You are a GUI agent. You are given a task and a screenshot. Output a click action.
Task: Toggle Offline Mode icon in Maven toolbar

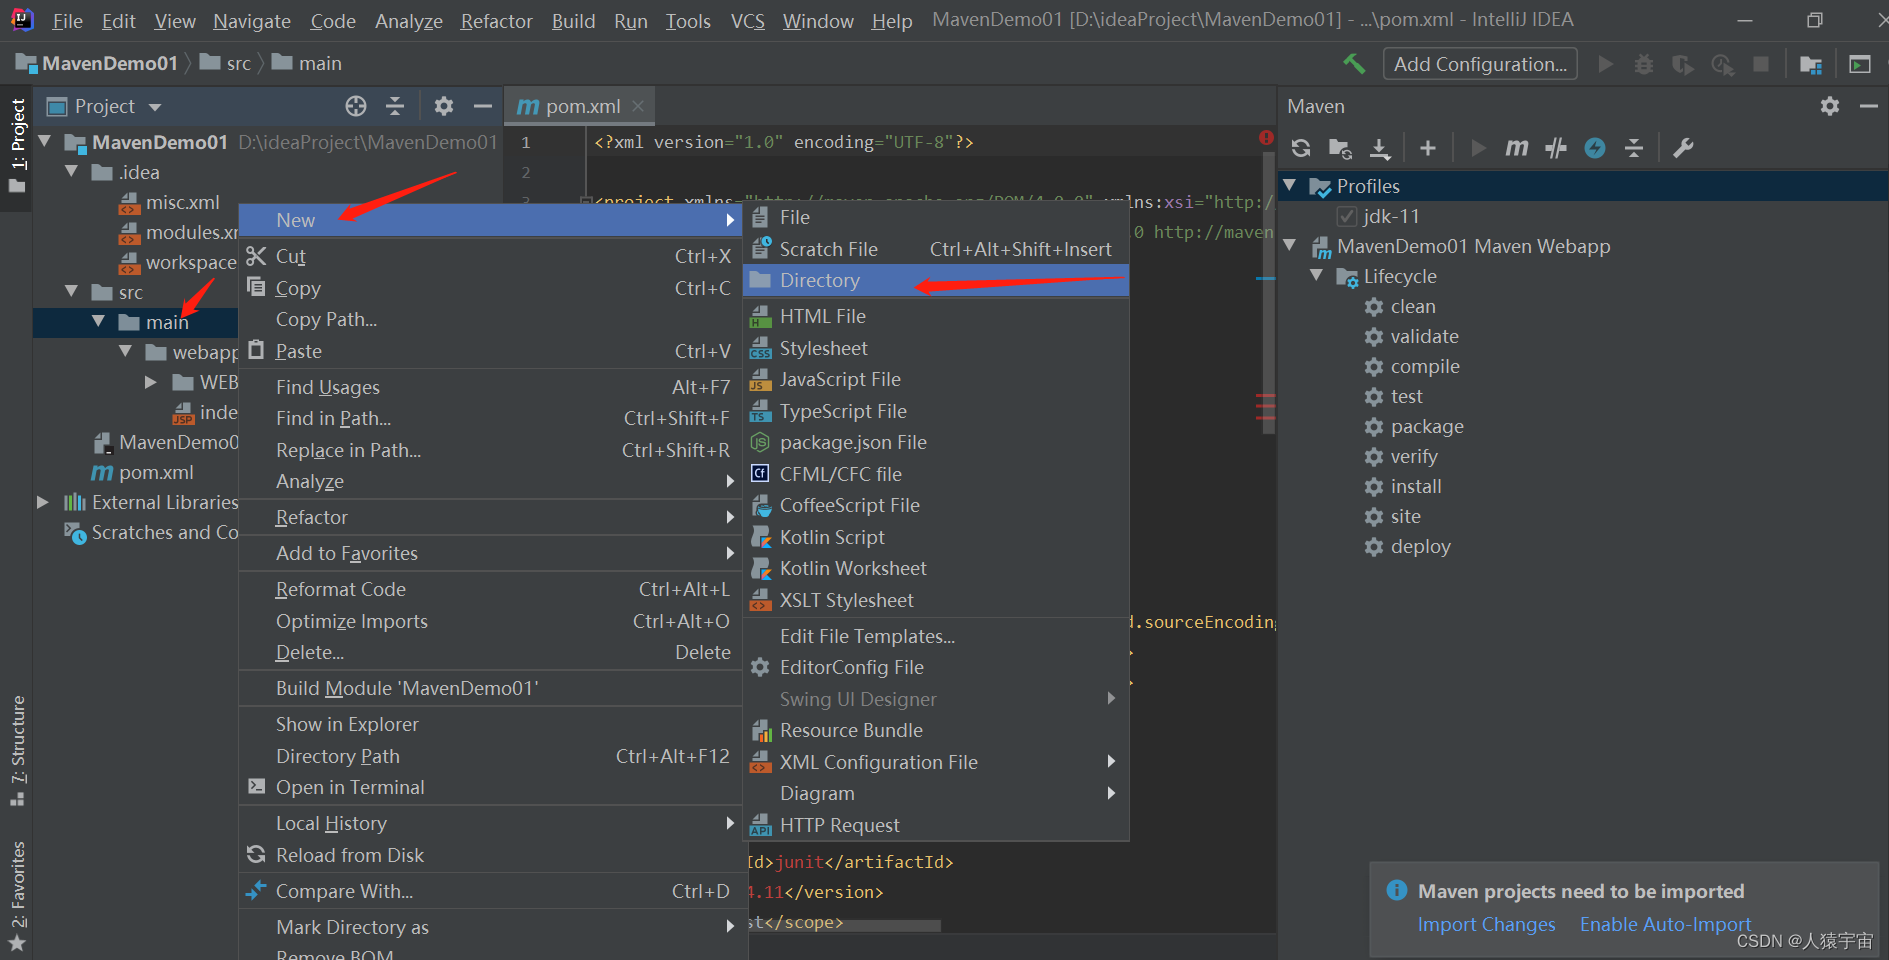pos(1556,148)
